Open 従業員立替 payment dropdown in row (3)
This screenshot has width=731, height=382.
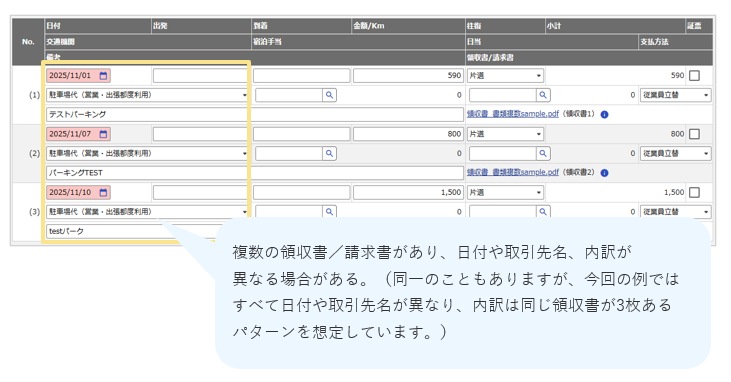point(676,212)
